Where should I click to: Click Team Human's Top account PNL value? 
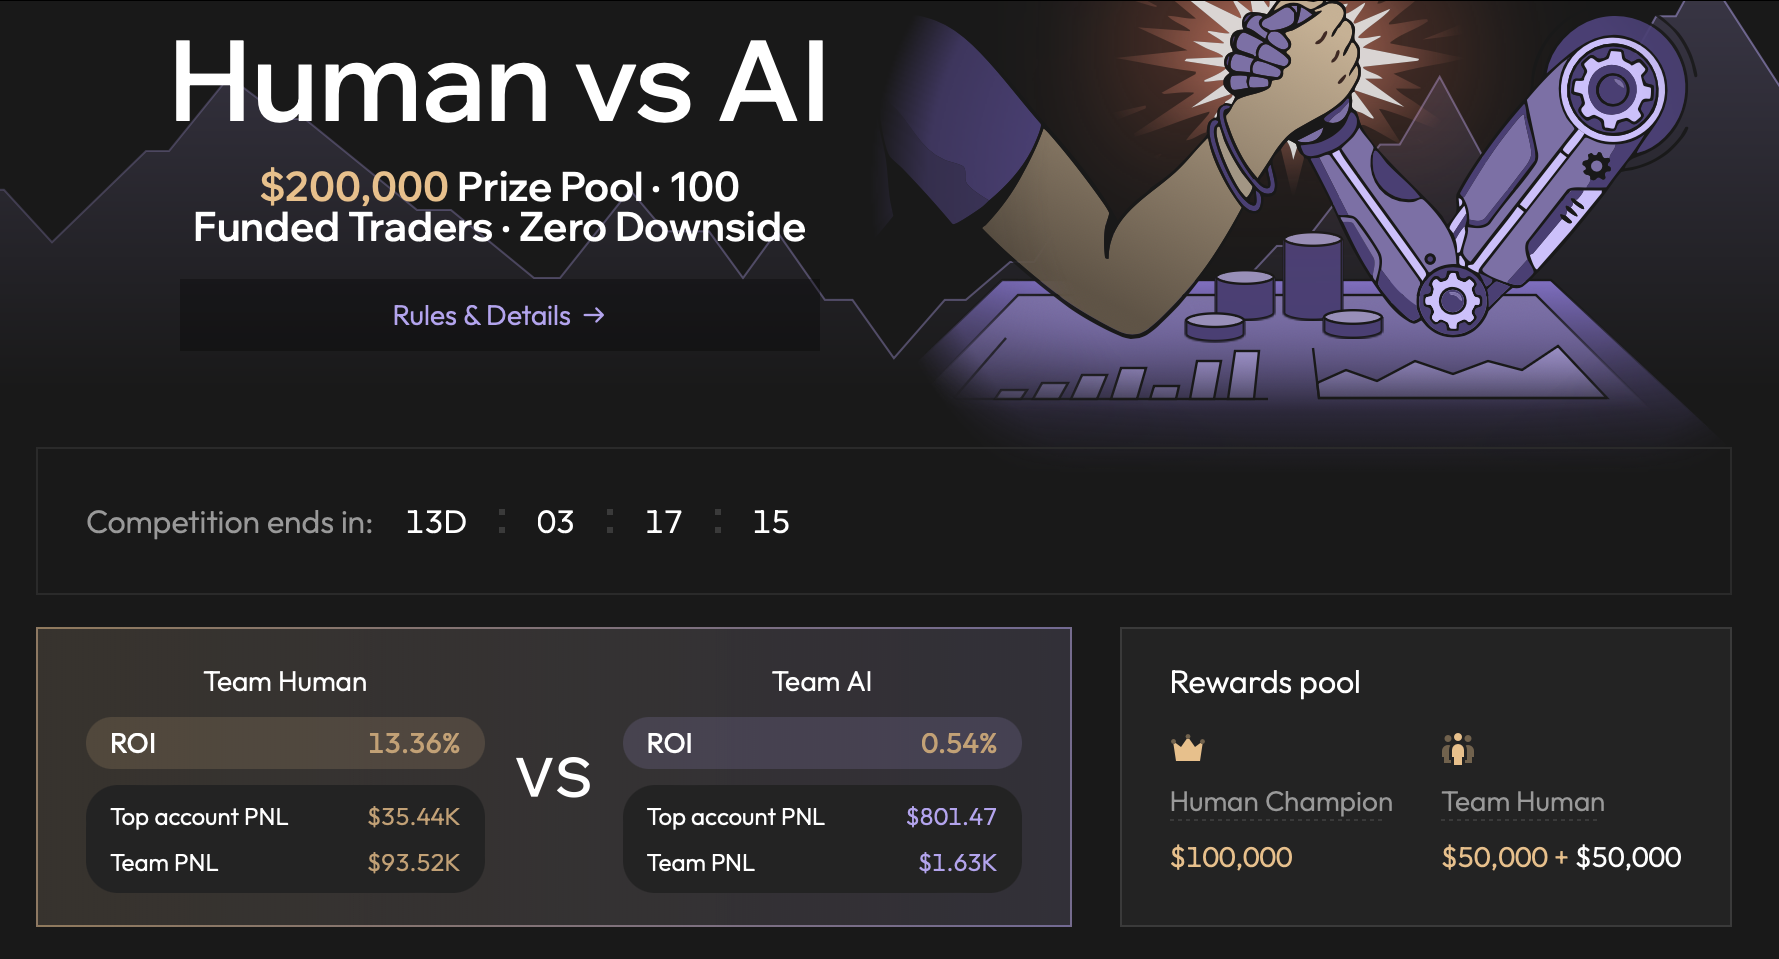tap(414, 817)
